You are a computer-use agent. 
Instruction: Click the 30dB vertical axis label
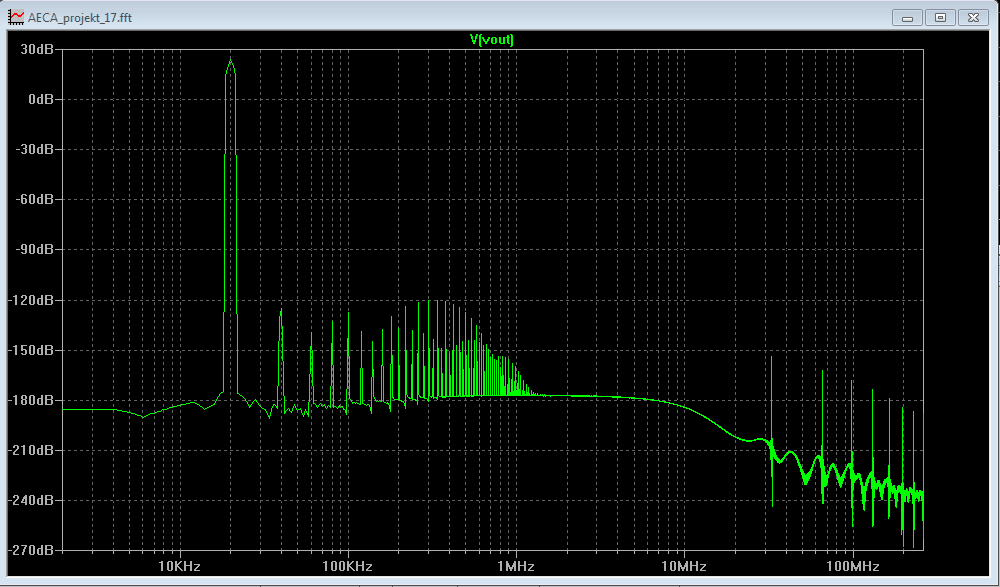36,49
